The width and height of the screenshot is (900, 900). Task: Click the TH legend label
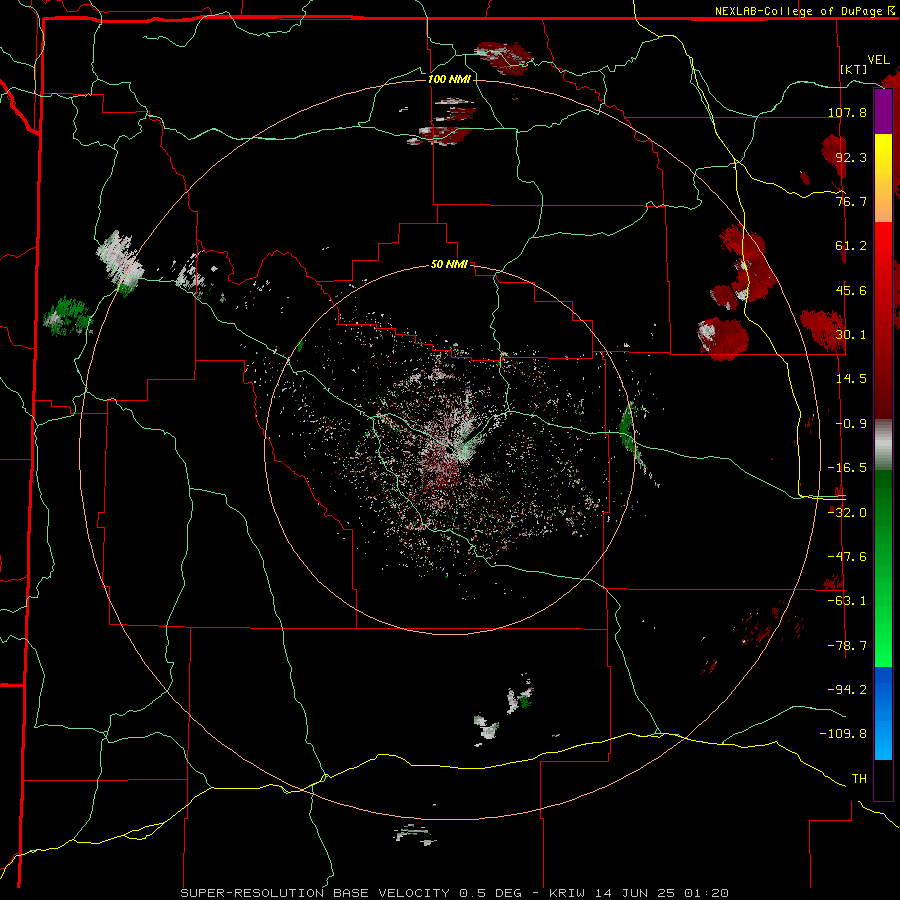click(x=859, y=779)
